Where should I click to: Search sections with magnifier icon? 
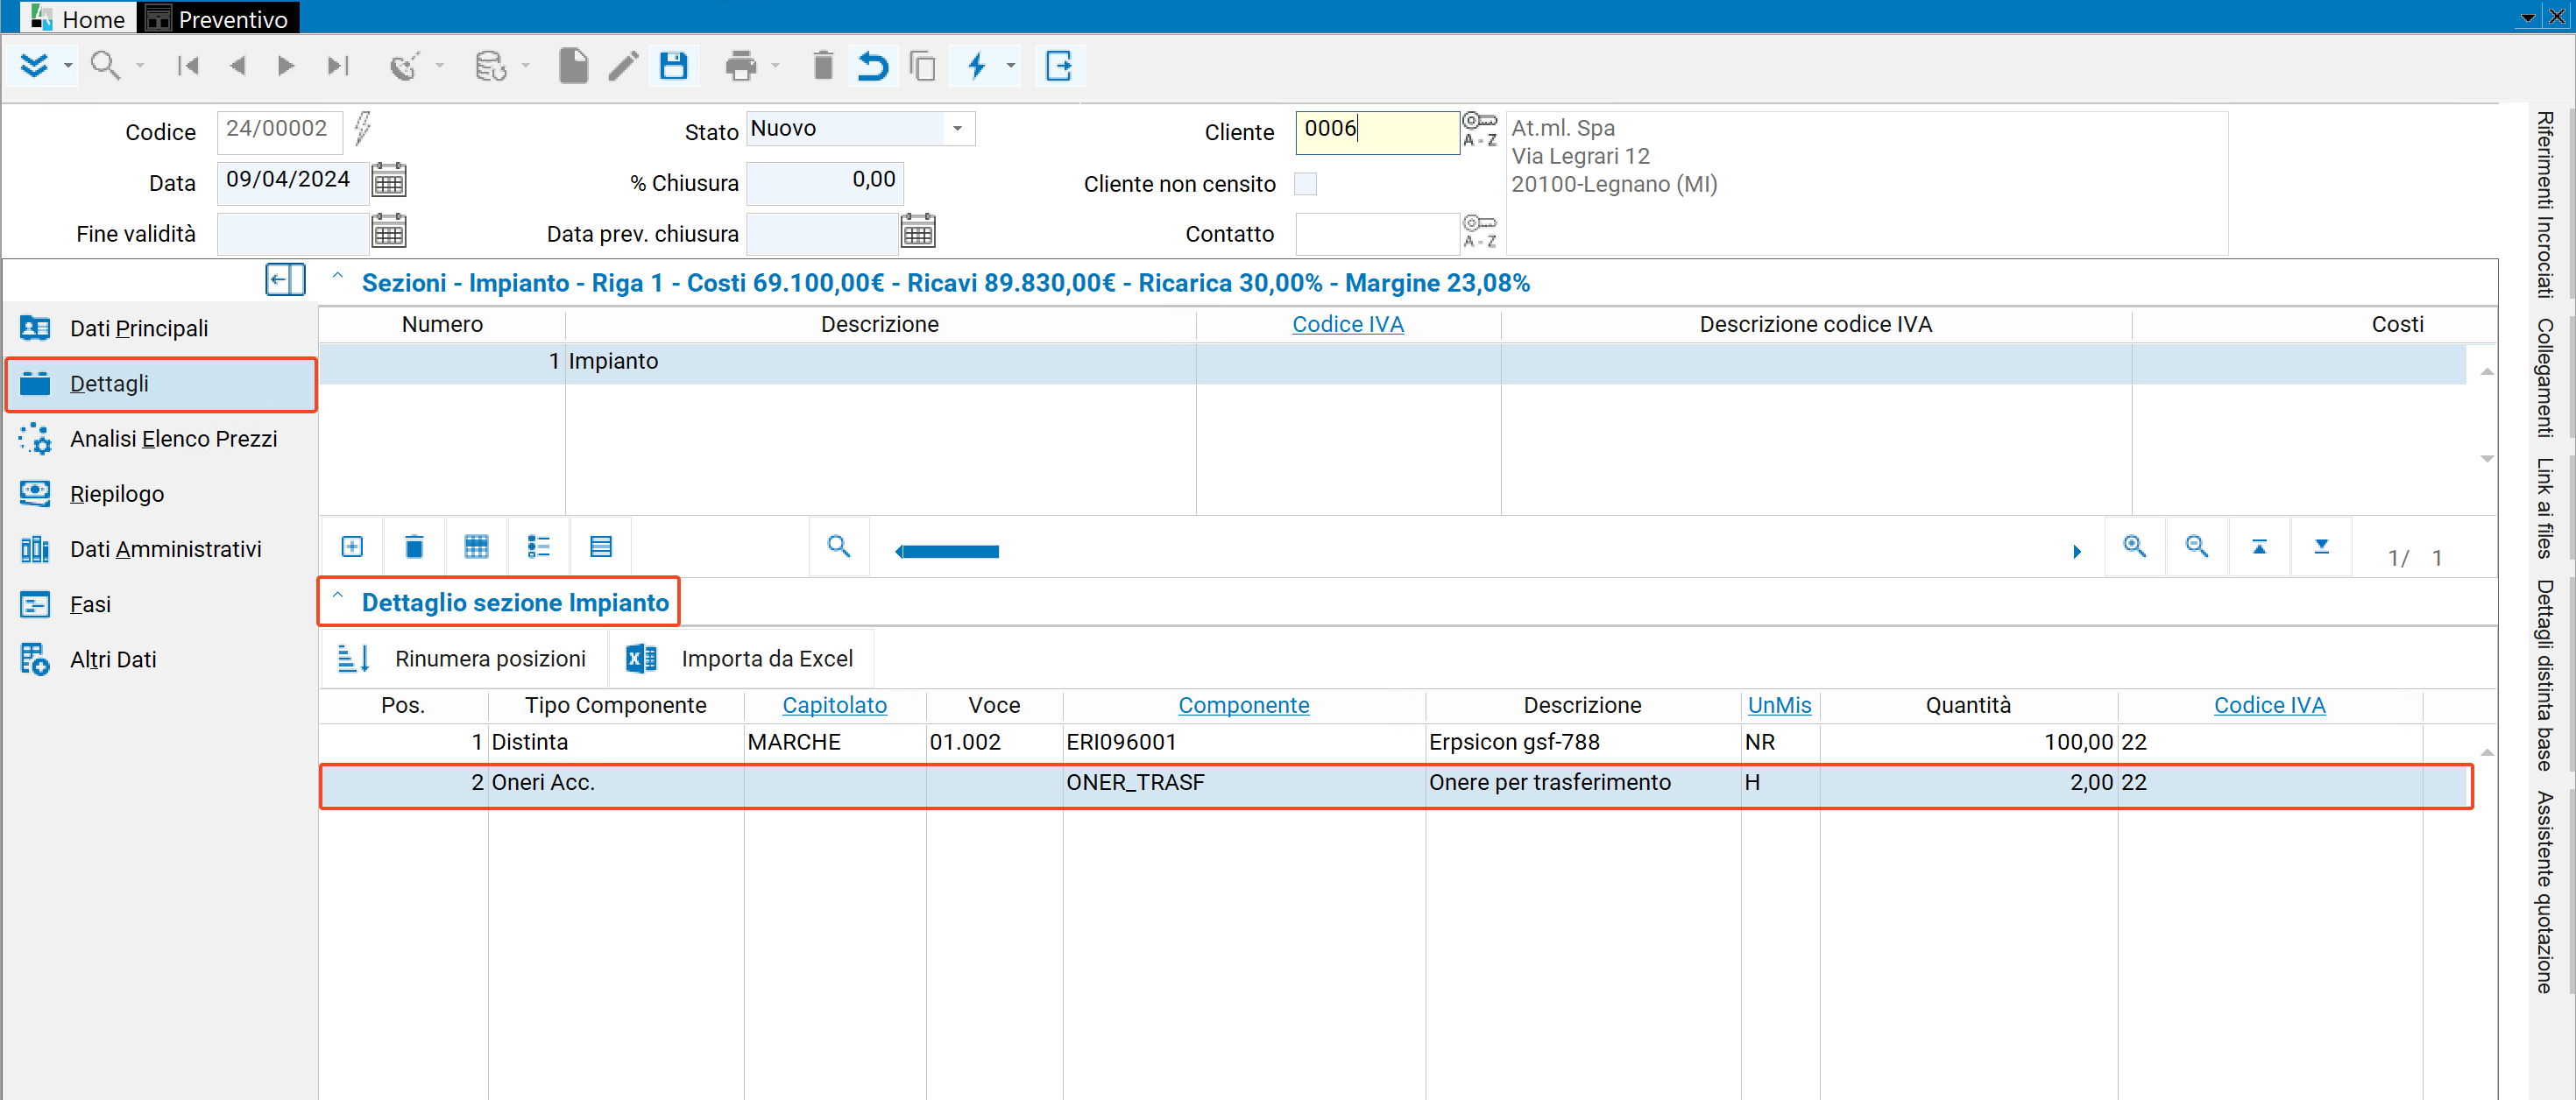pyautogui.click(x=838, y=546)
